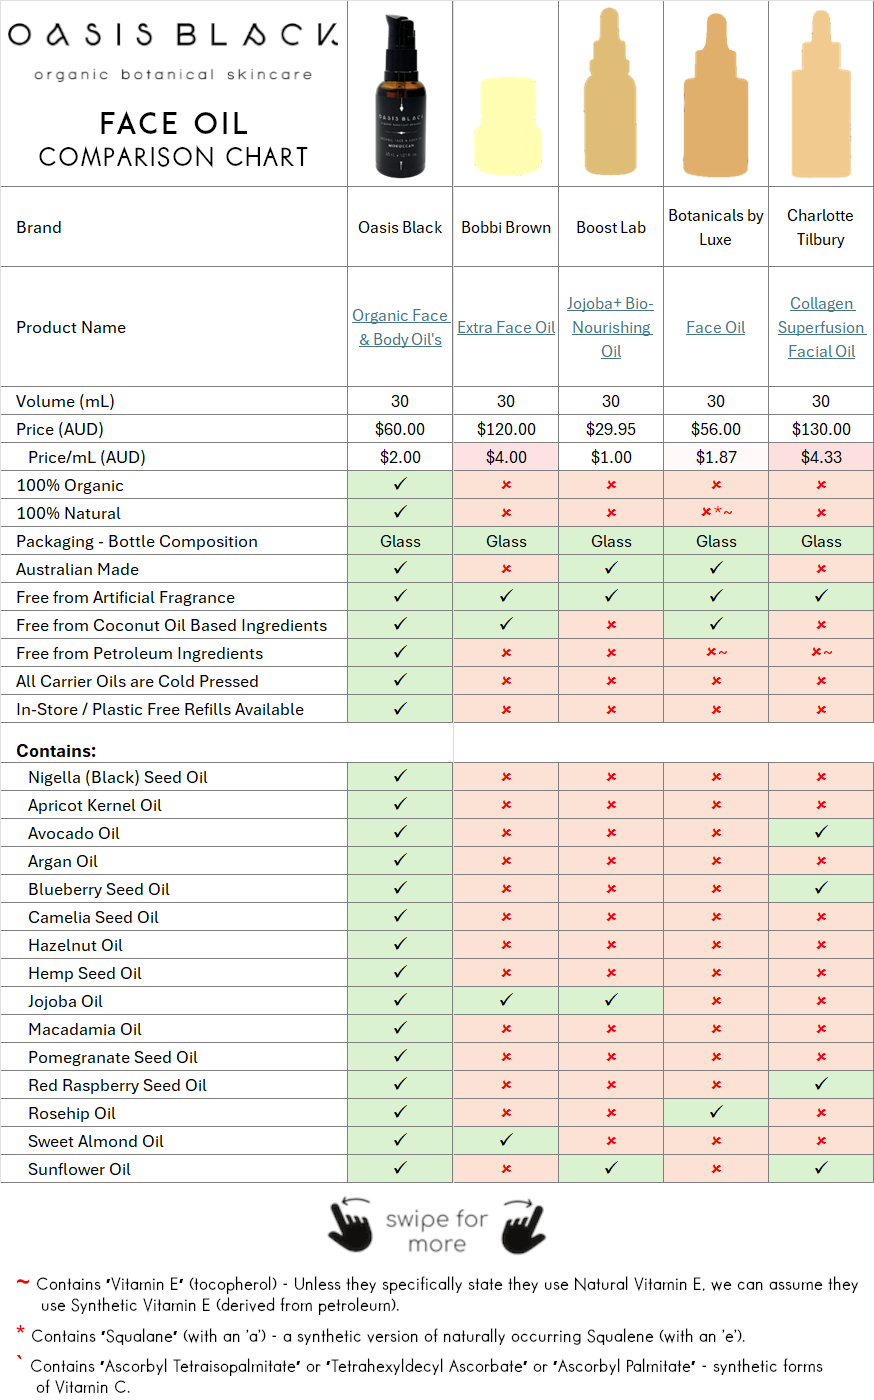Open the Jojoba+ Bio-Nourishing Oil link
This screenshot has width=874, height=1400.
coord(611,327)
